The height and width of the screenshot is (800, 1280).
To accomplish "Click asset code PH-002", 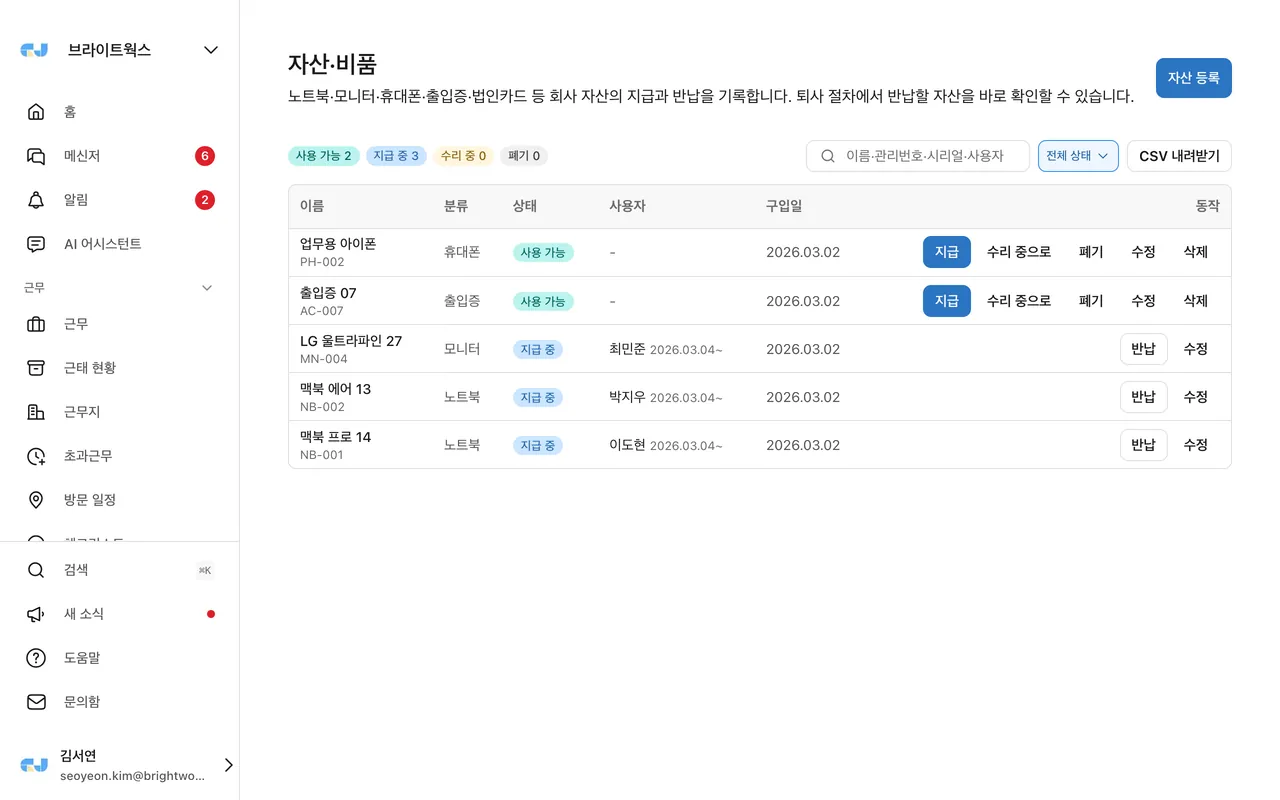I will [322, 262].
